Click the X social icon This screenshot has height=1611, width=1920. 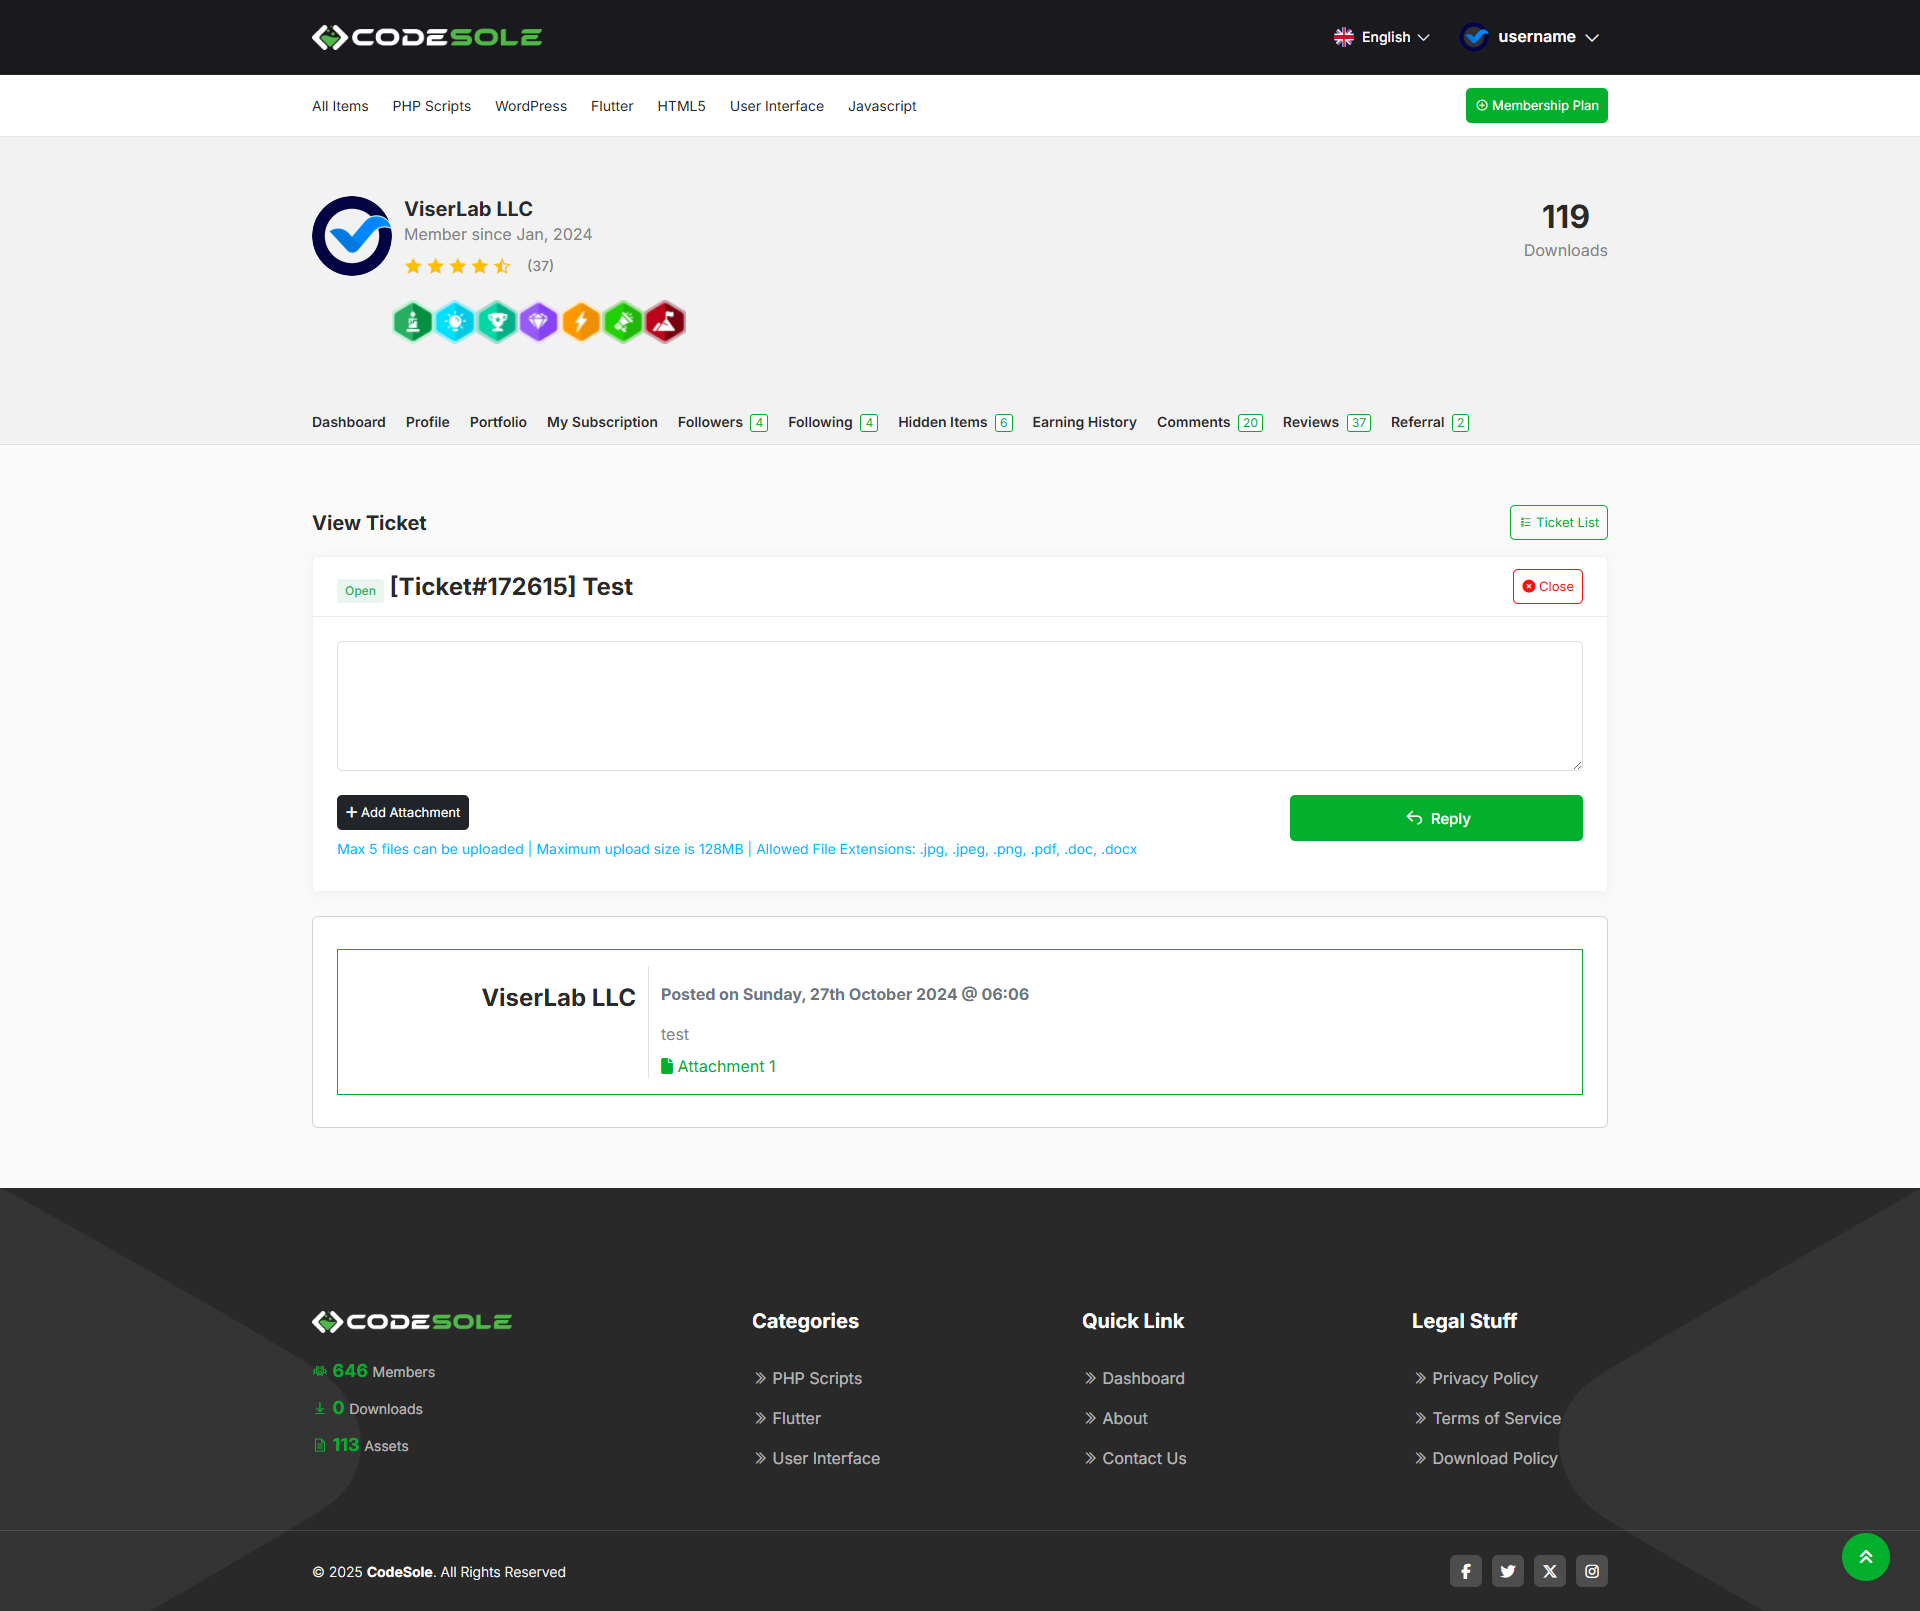pos(1549,1571)
